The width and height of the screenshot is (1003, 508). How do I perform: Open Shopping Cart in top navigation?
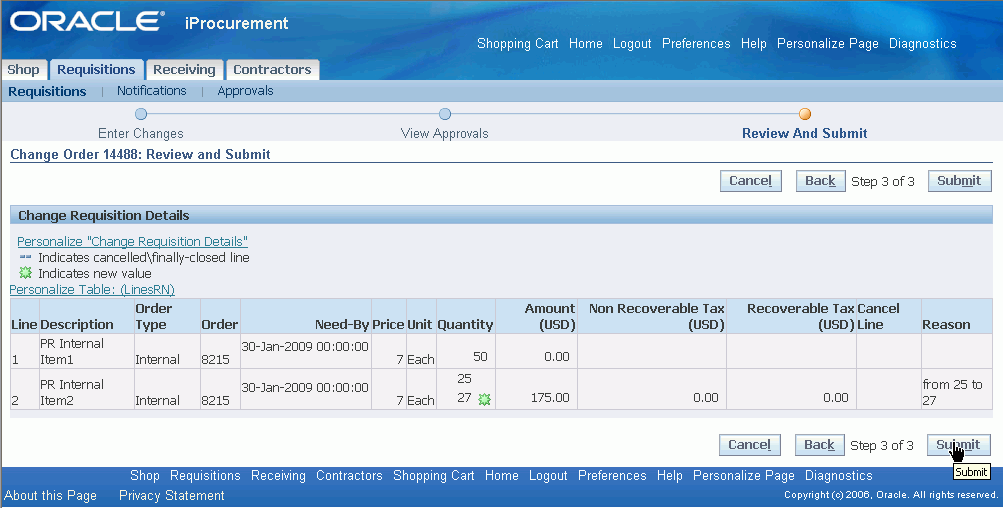click(517, 44)
